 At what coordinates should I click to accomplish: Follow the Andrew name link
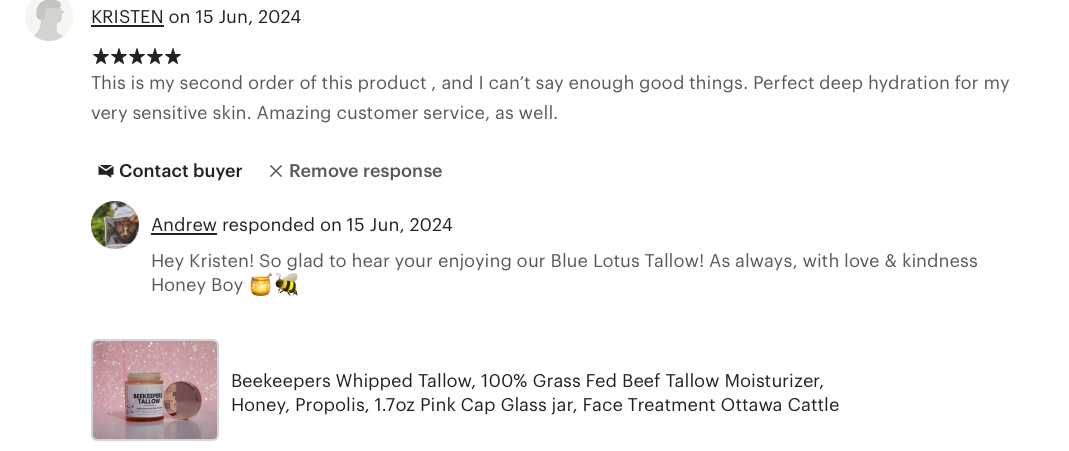184,225
